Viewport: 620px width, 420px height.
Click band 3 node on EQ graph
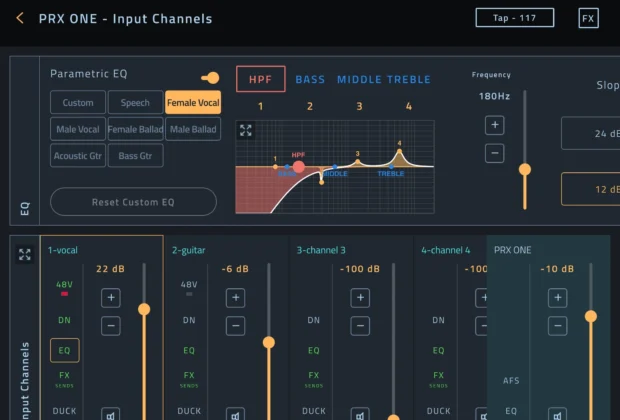tap(357, 161)
